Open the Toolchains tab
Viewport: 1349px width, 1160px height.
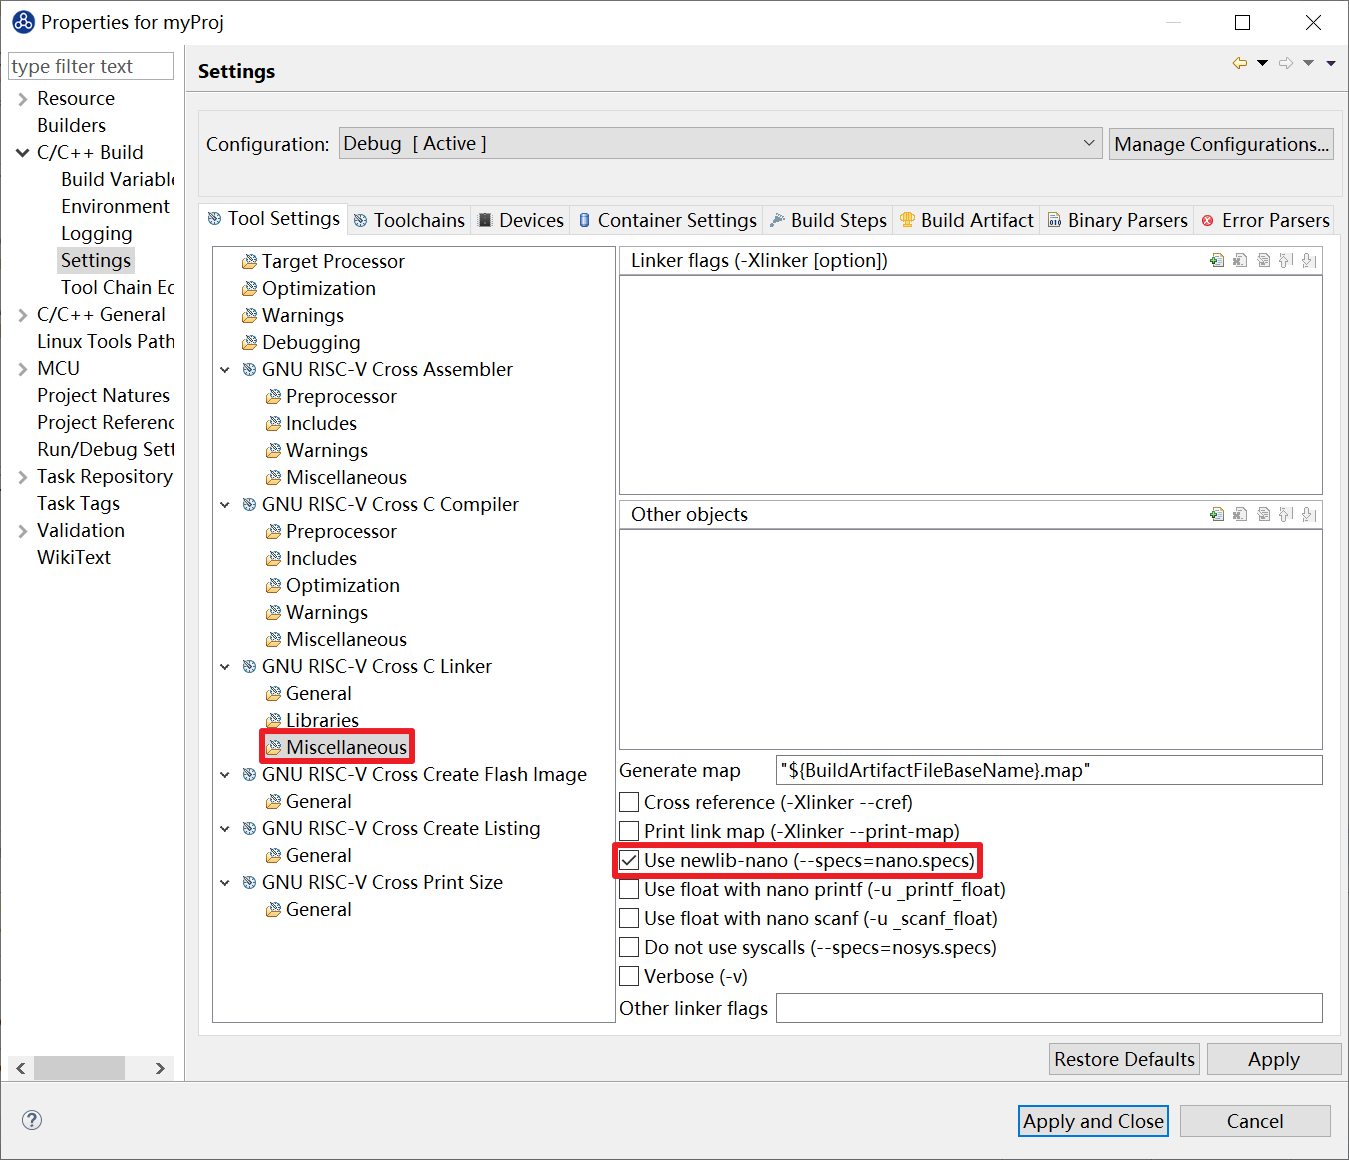pyautogui.click(x=410, y=221)
